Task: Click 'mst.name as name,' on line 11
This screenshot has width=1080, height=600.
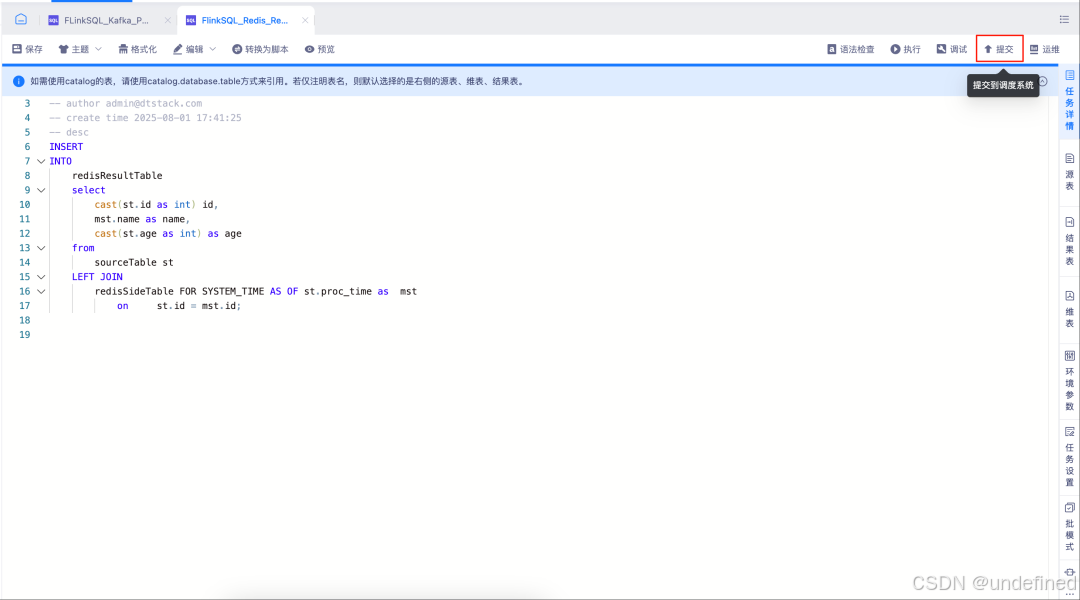Action: tap(142, 219)
